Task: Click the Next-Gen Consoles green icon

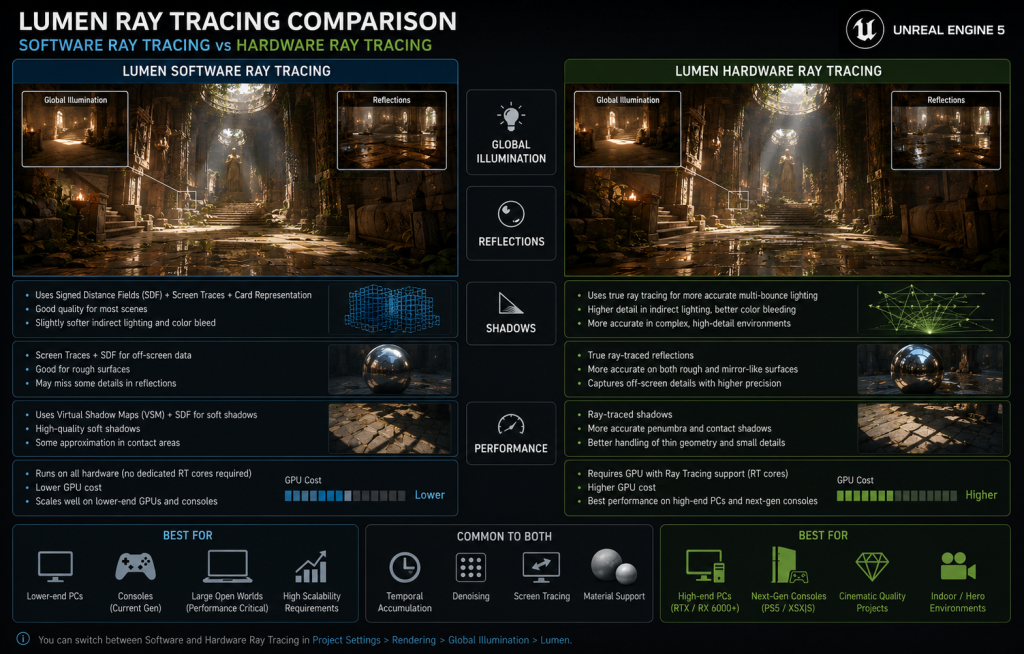Action: [788, 566]
